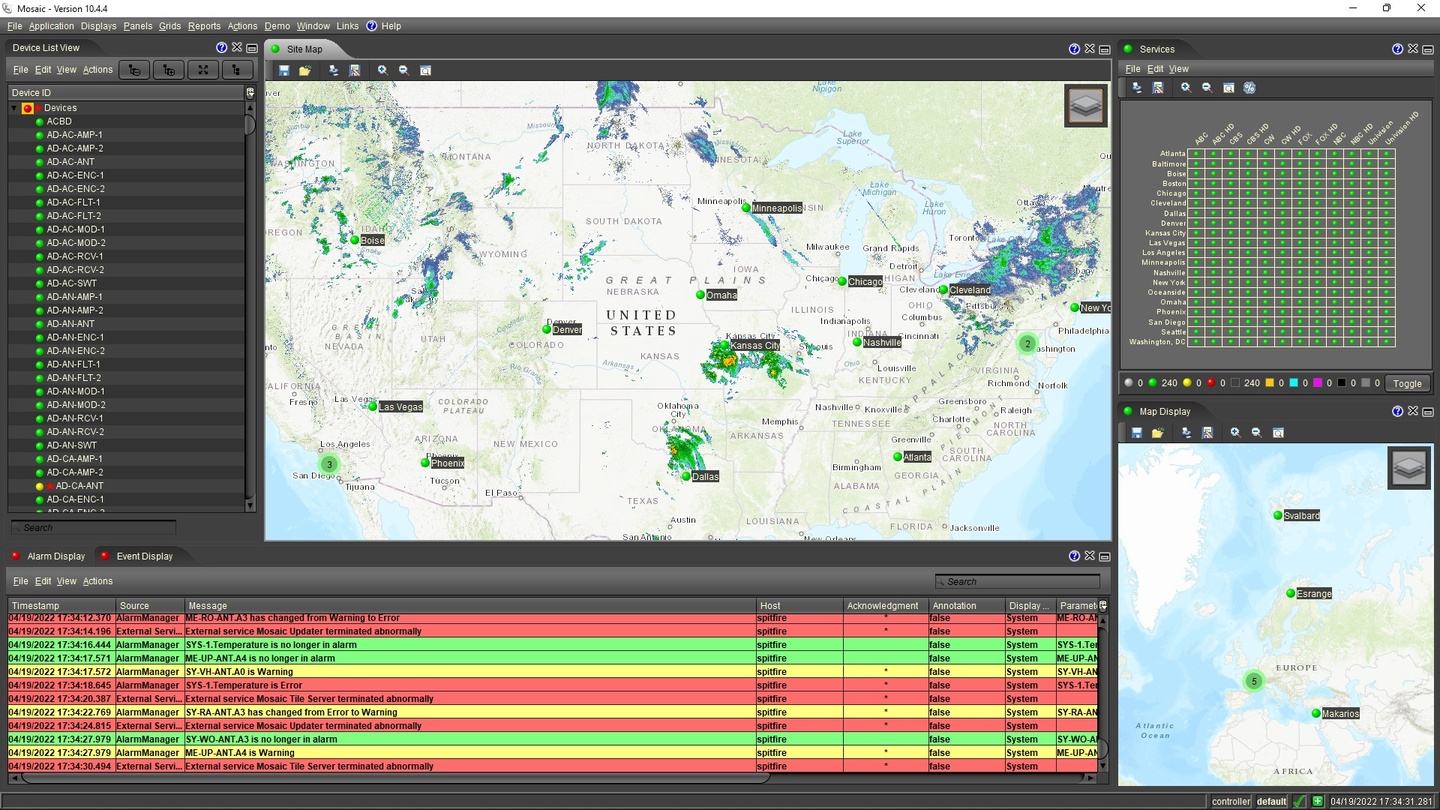Click the Help icon on Device List View
1440x810 pixels.
[221, 47]
